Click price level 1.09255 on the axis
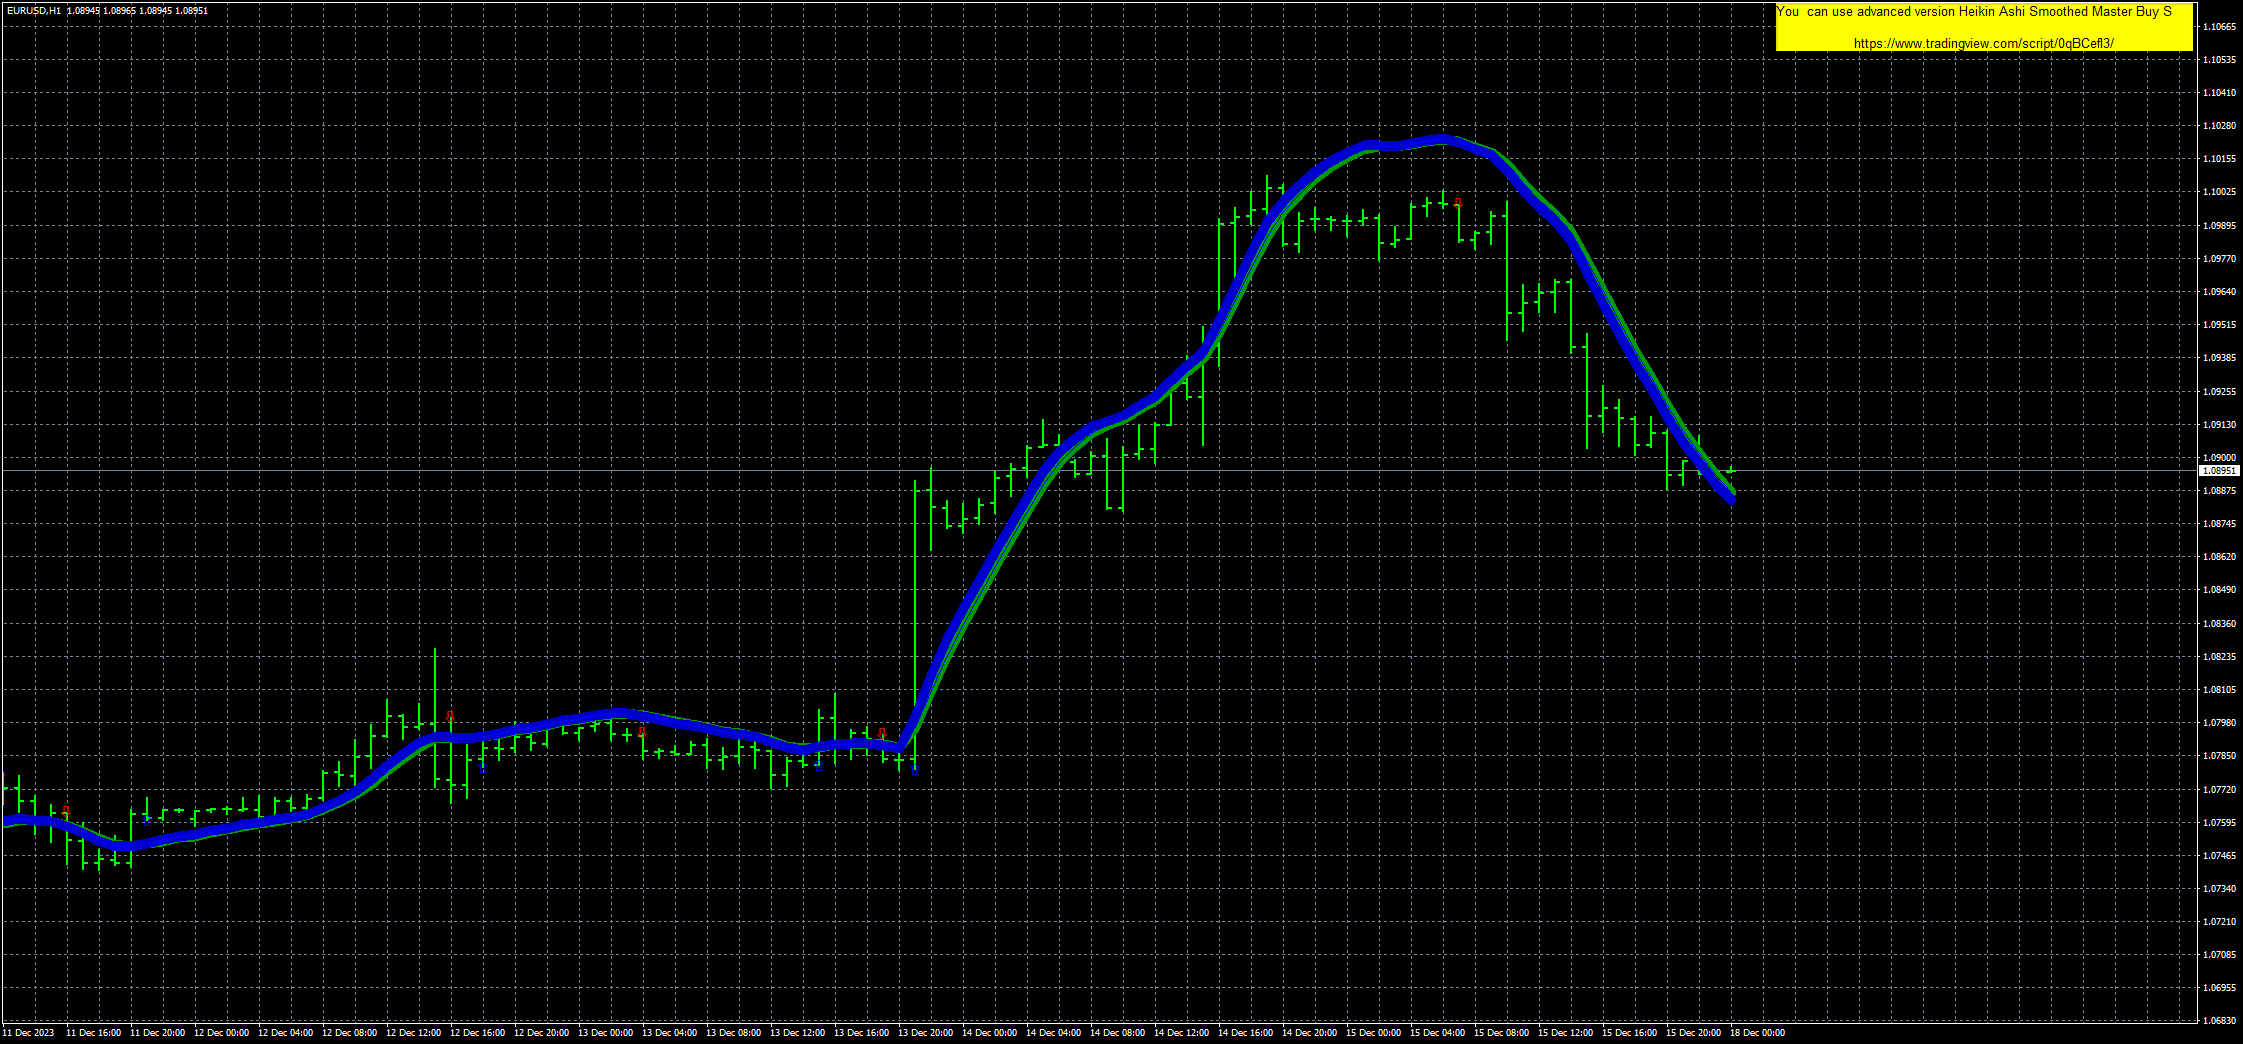 [2219, 392]
